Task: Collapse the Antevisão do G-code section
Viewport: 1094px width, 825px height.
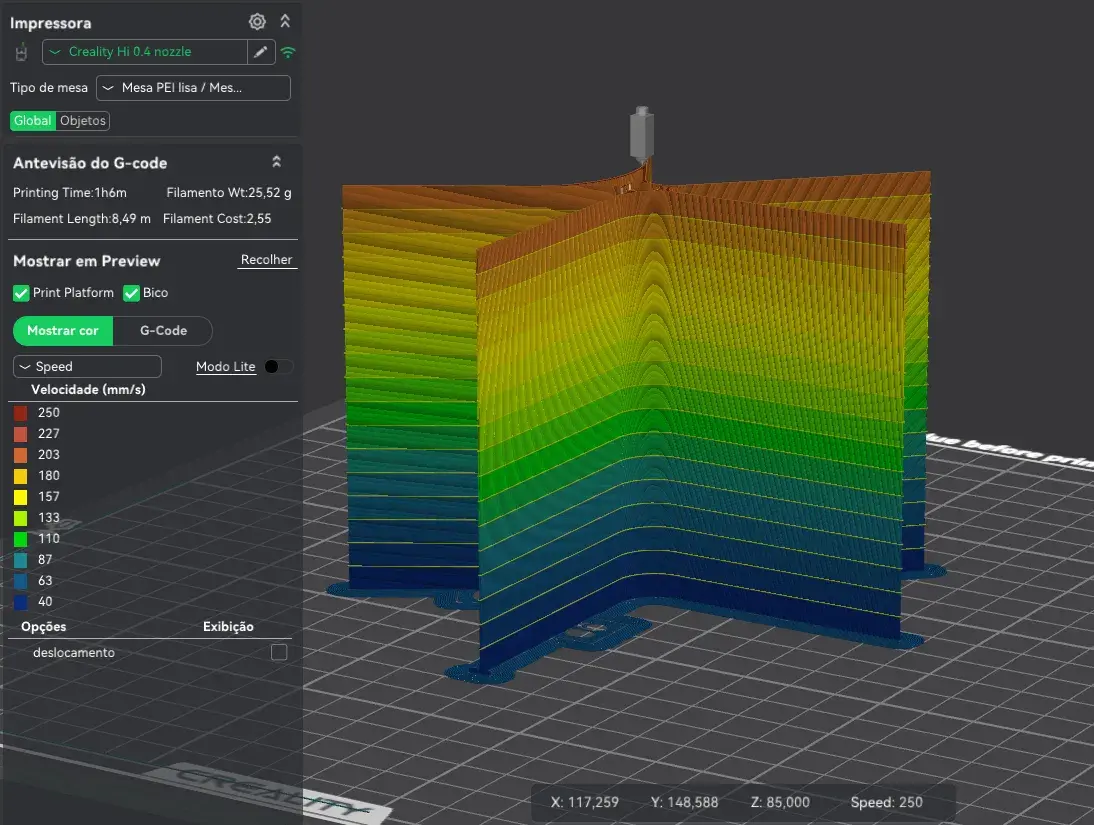Action: [276, 162]
